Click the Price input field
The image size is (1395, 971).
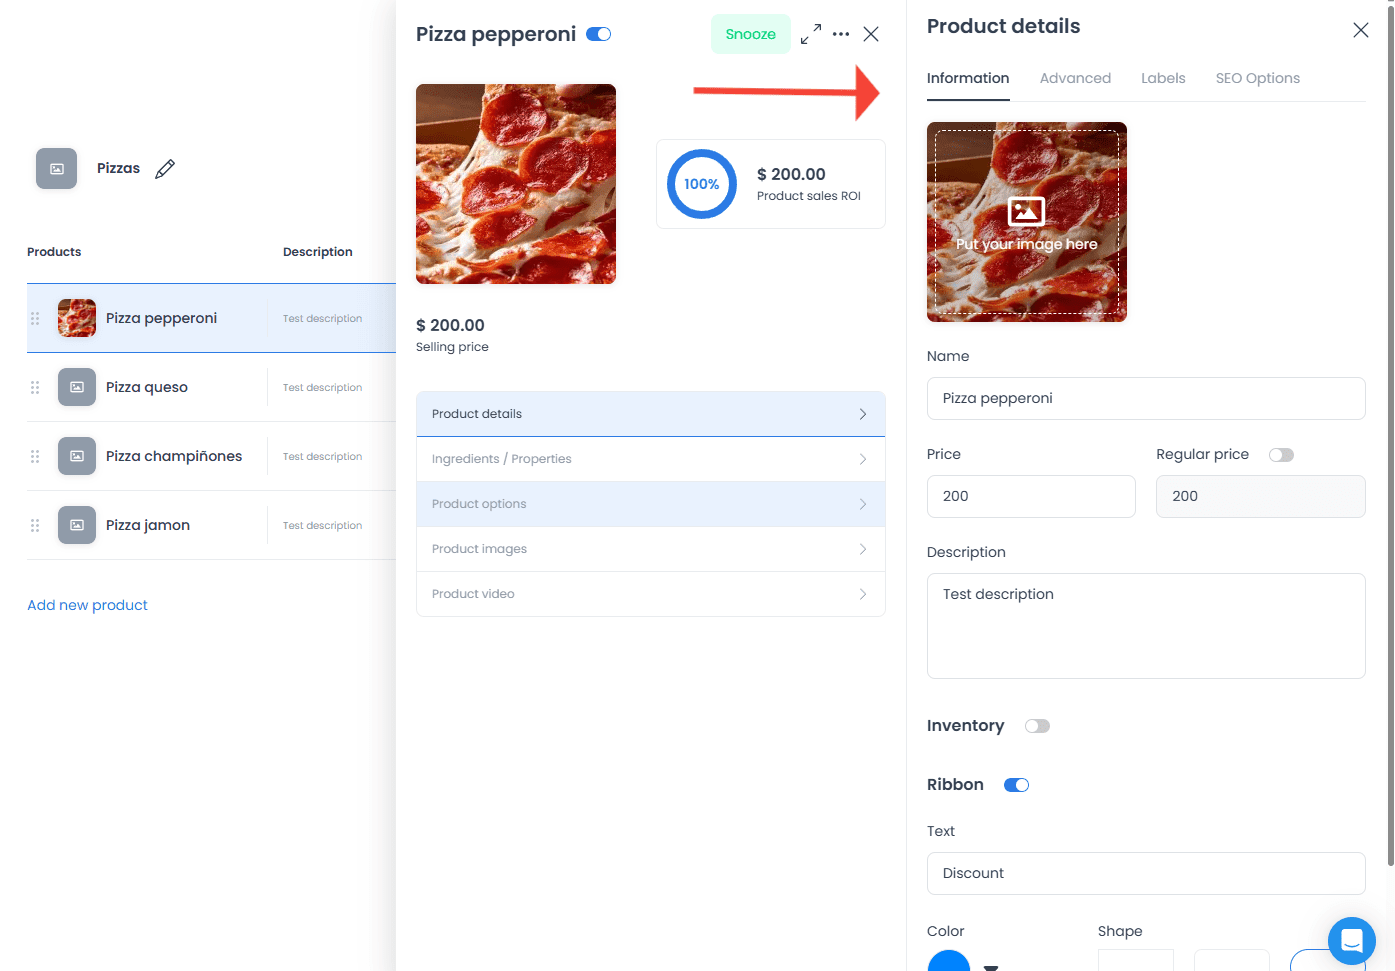[1031, 496]
